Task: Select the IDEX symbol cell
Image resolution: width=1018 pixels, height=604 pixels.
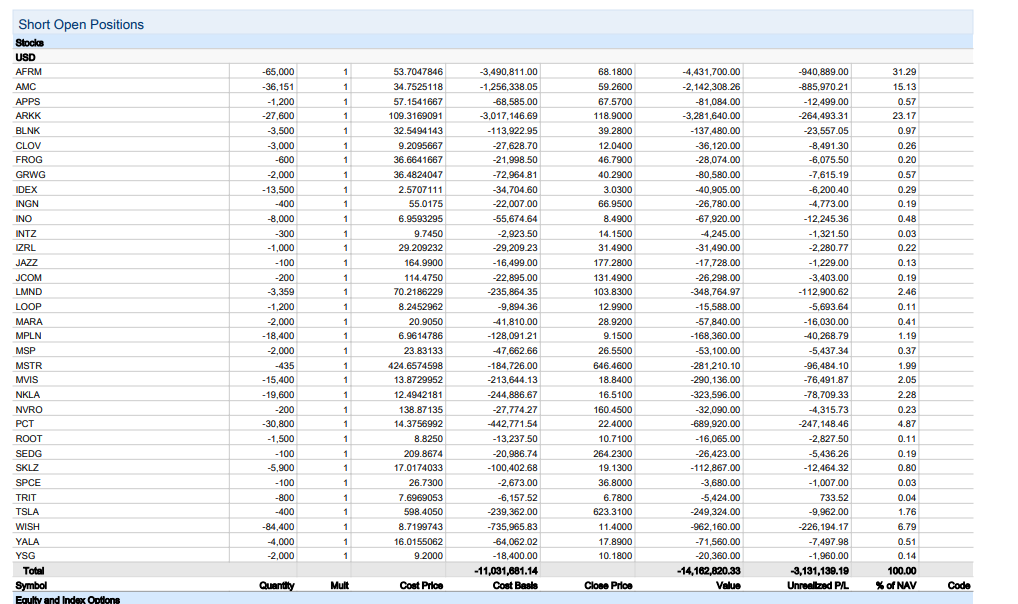Action: [27, 190]
